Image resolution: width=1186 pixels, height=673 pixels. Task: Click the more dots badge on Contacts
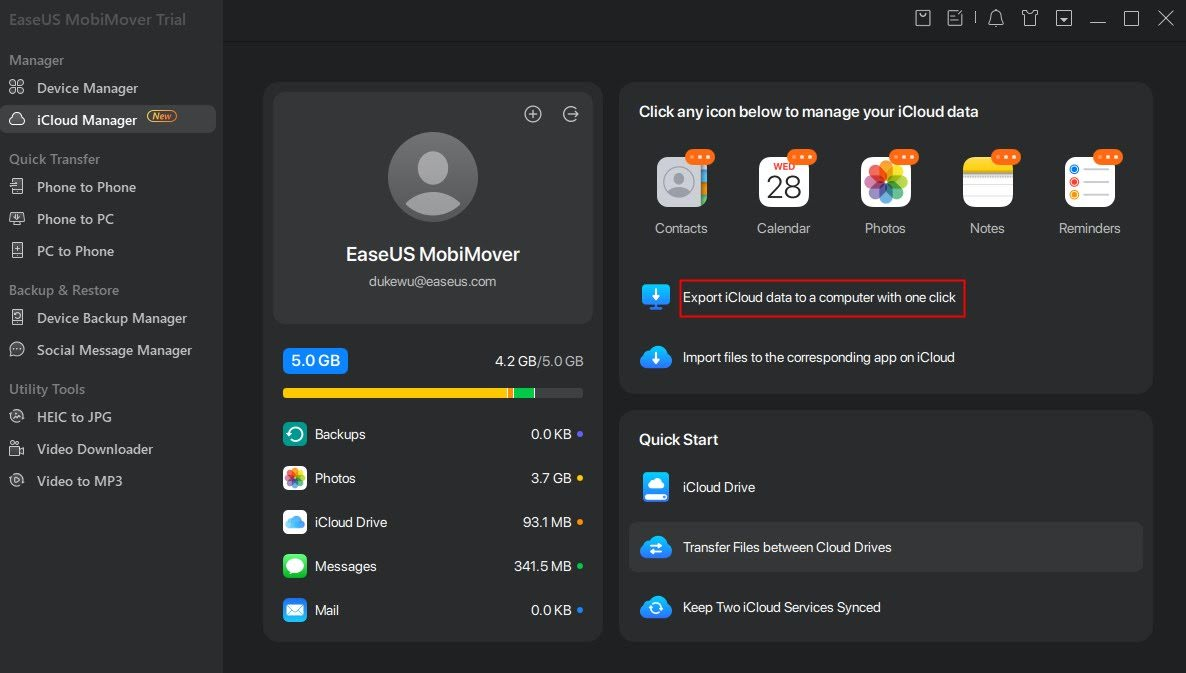700,157
